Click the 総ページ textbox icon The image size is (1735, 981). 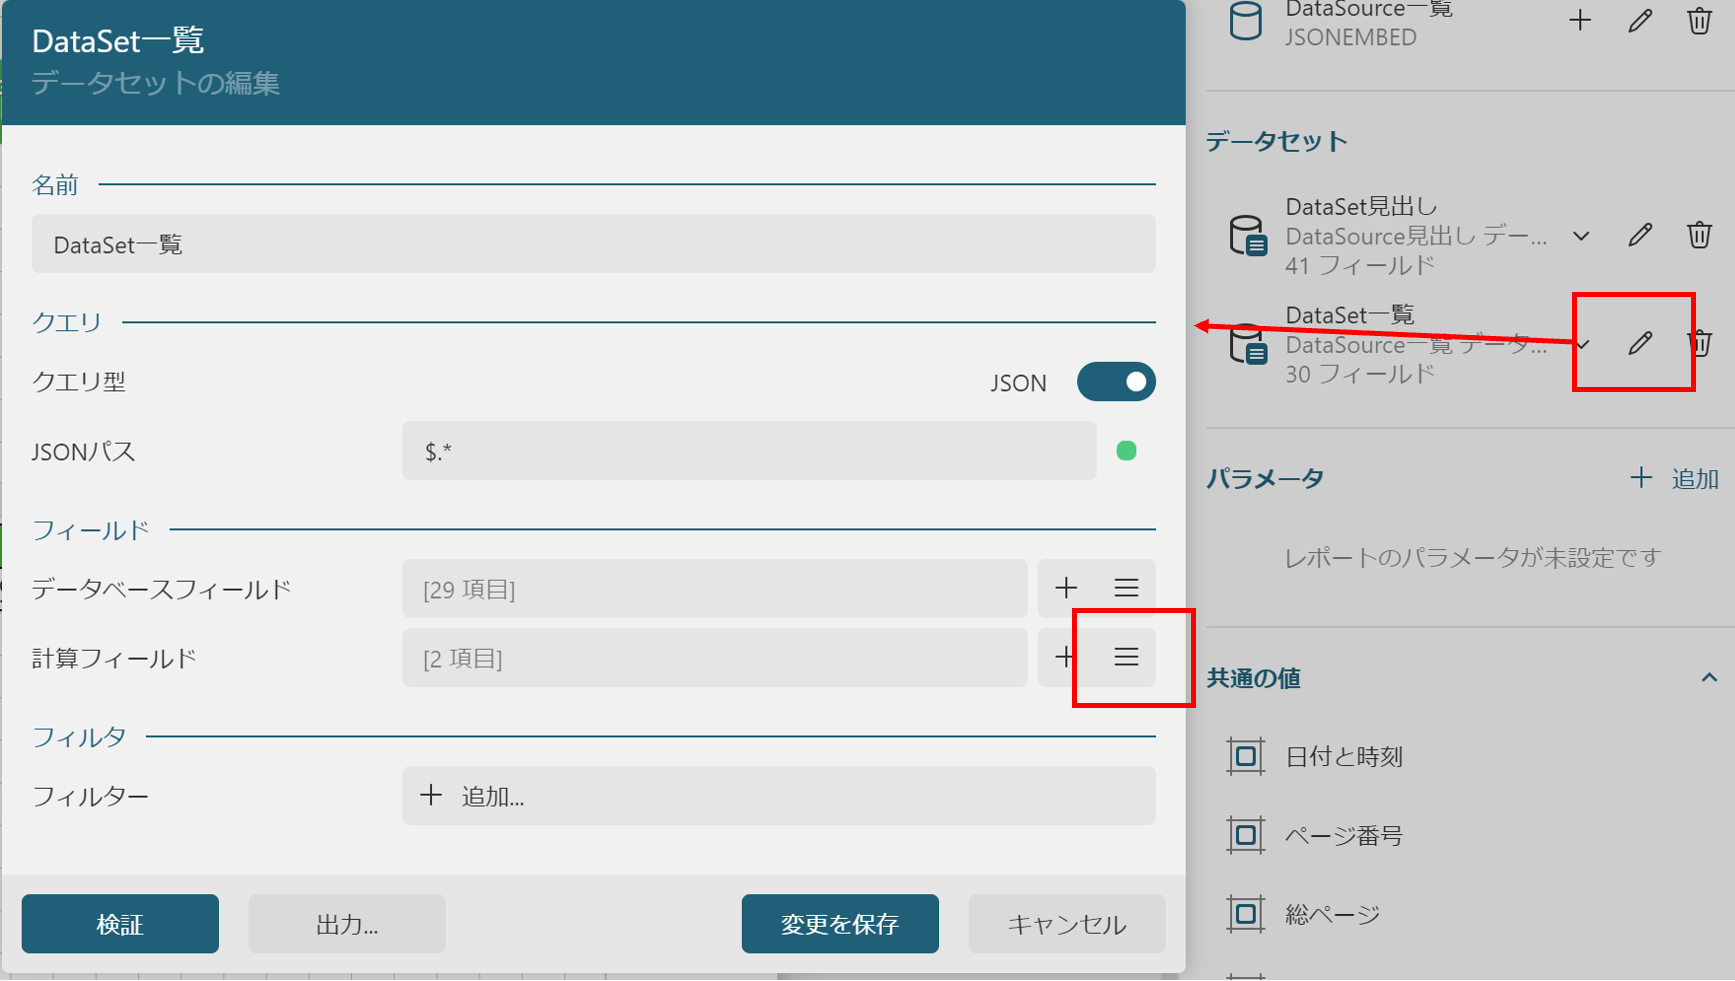tap(1246, 914)
